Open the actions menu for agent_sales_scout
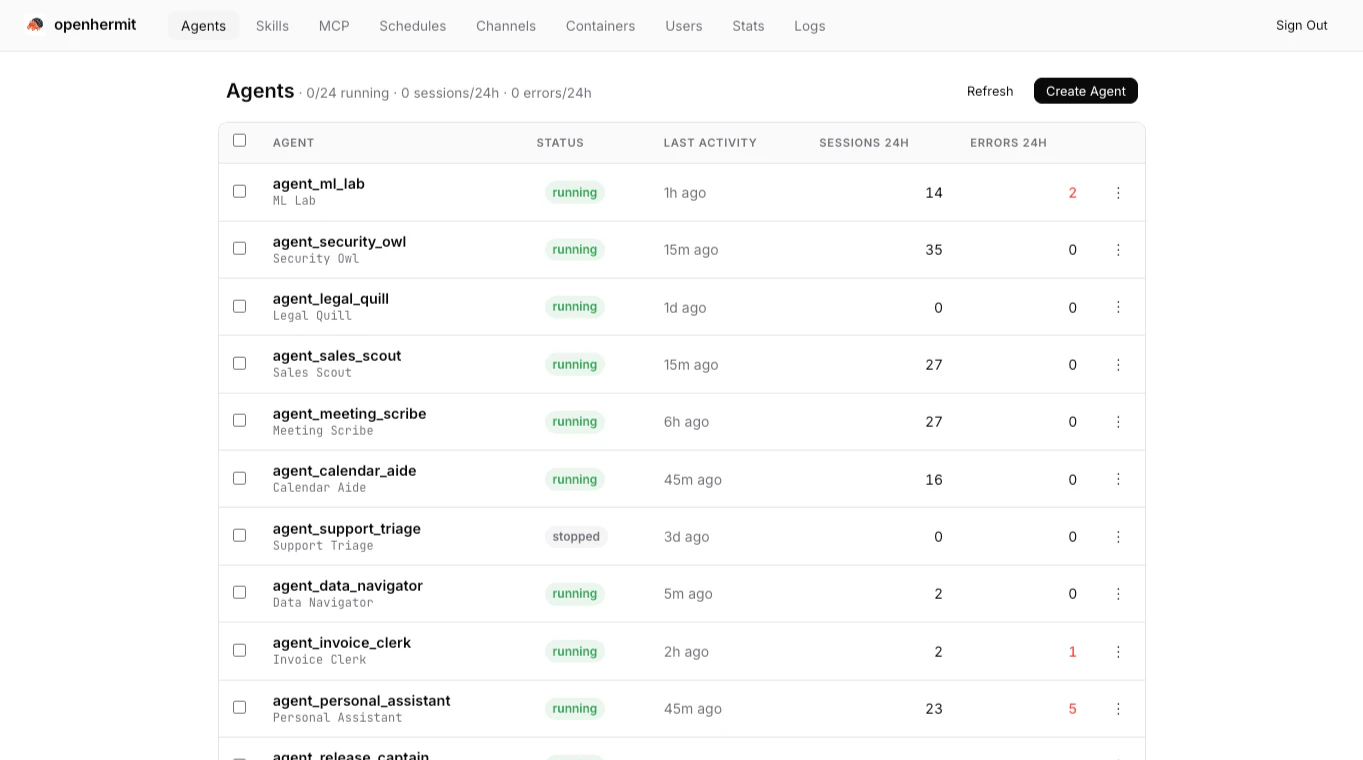Screen dimensions: 1363x760 [1118, 364]
